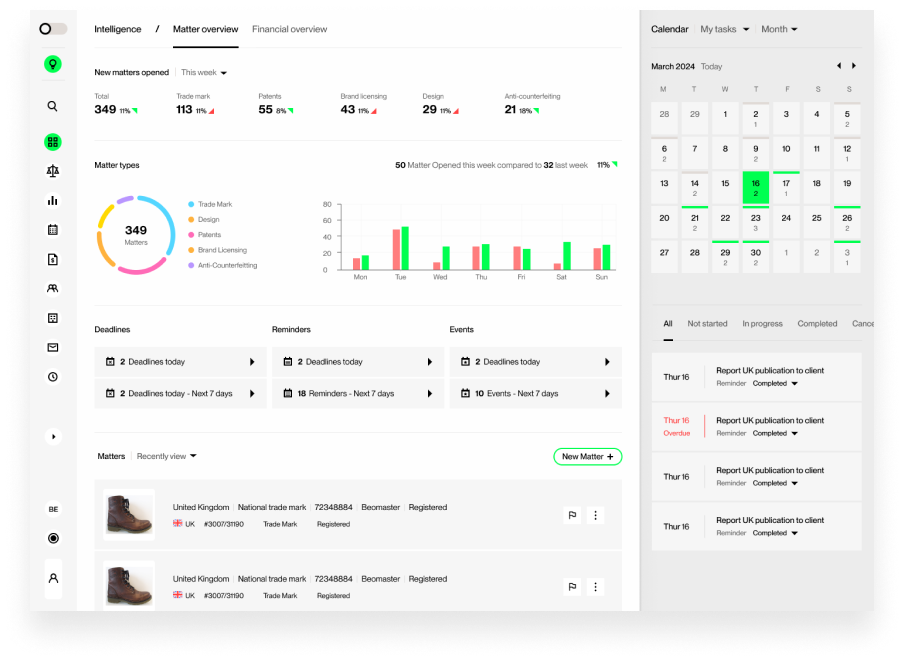Select the dashboard grid icon in sidebar
The height and width of the screenshot is (661, 904).
pyautogui.click(x=53, y=142)
